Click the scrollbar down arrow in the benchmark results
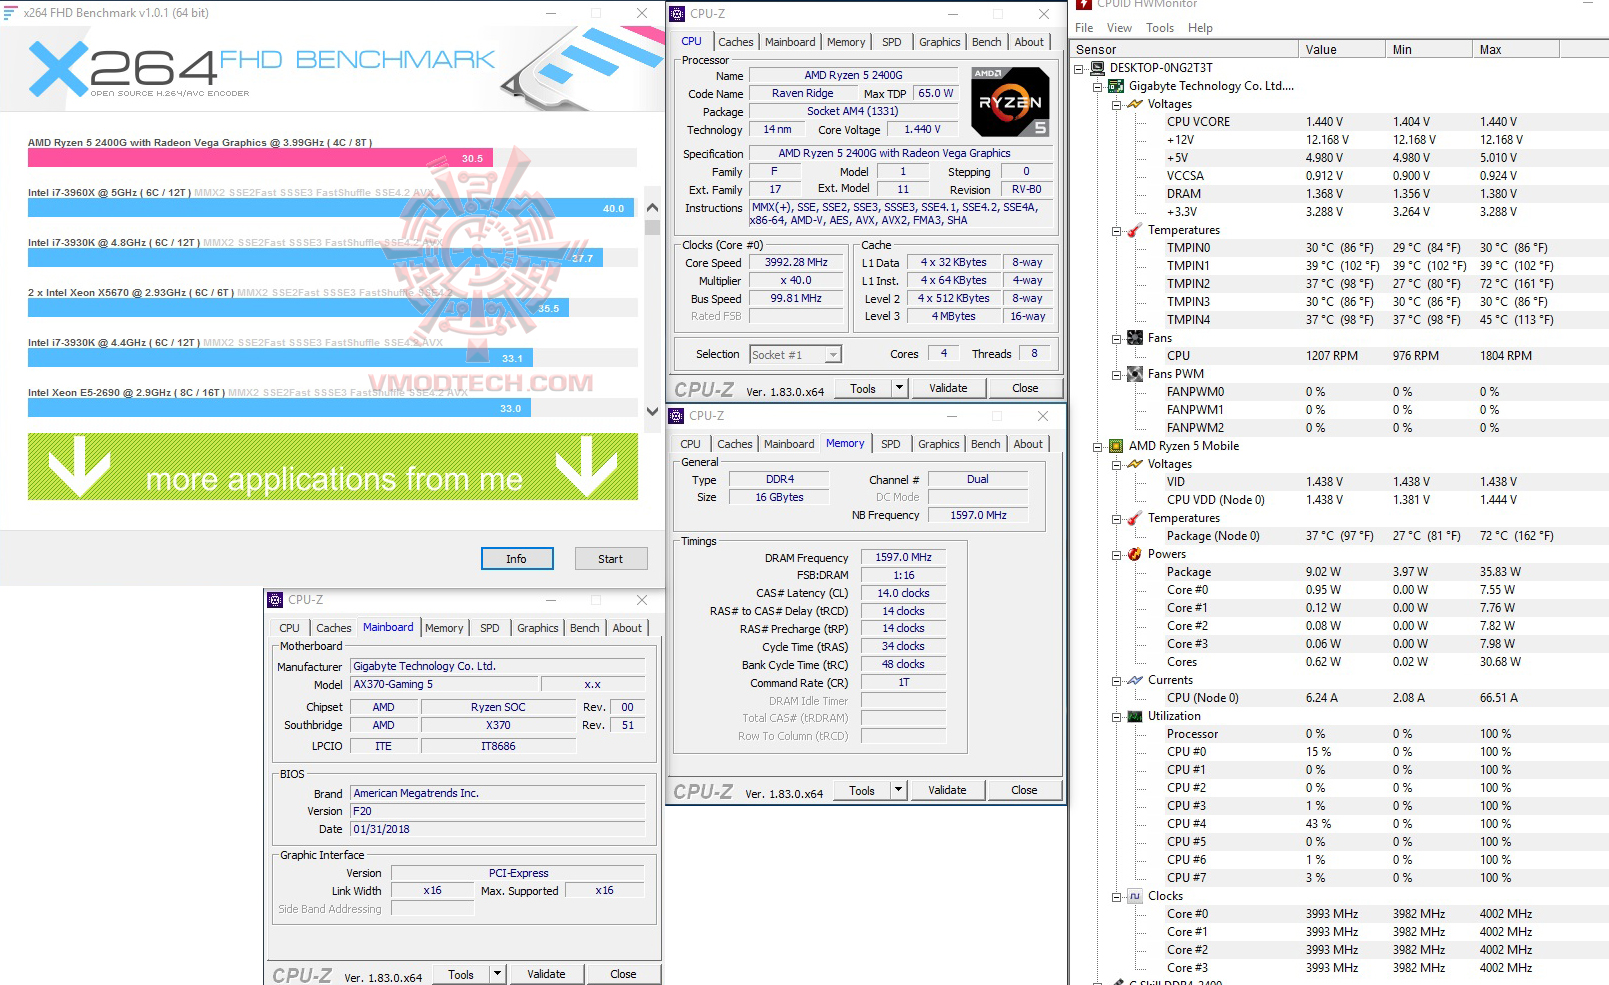 pos(652,411)
